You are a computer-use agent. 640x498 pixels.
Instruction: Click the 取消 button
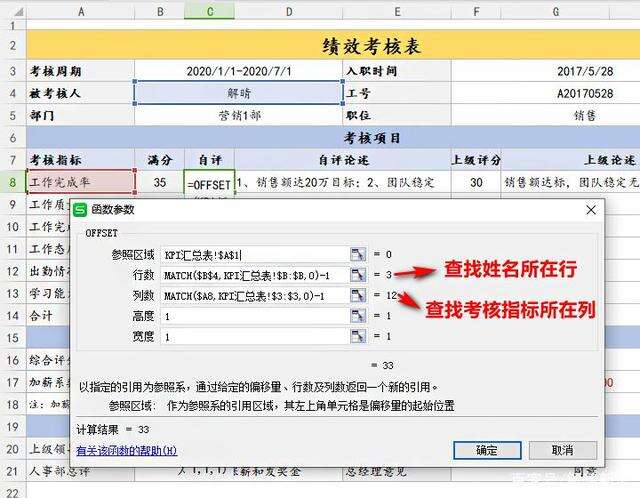point(563,450)
